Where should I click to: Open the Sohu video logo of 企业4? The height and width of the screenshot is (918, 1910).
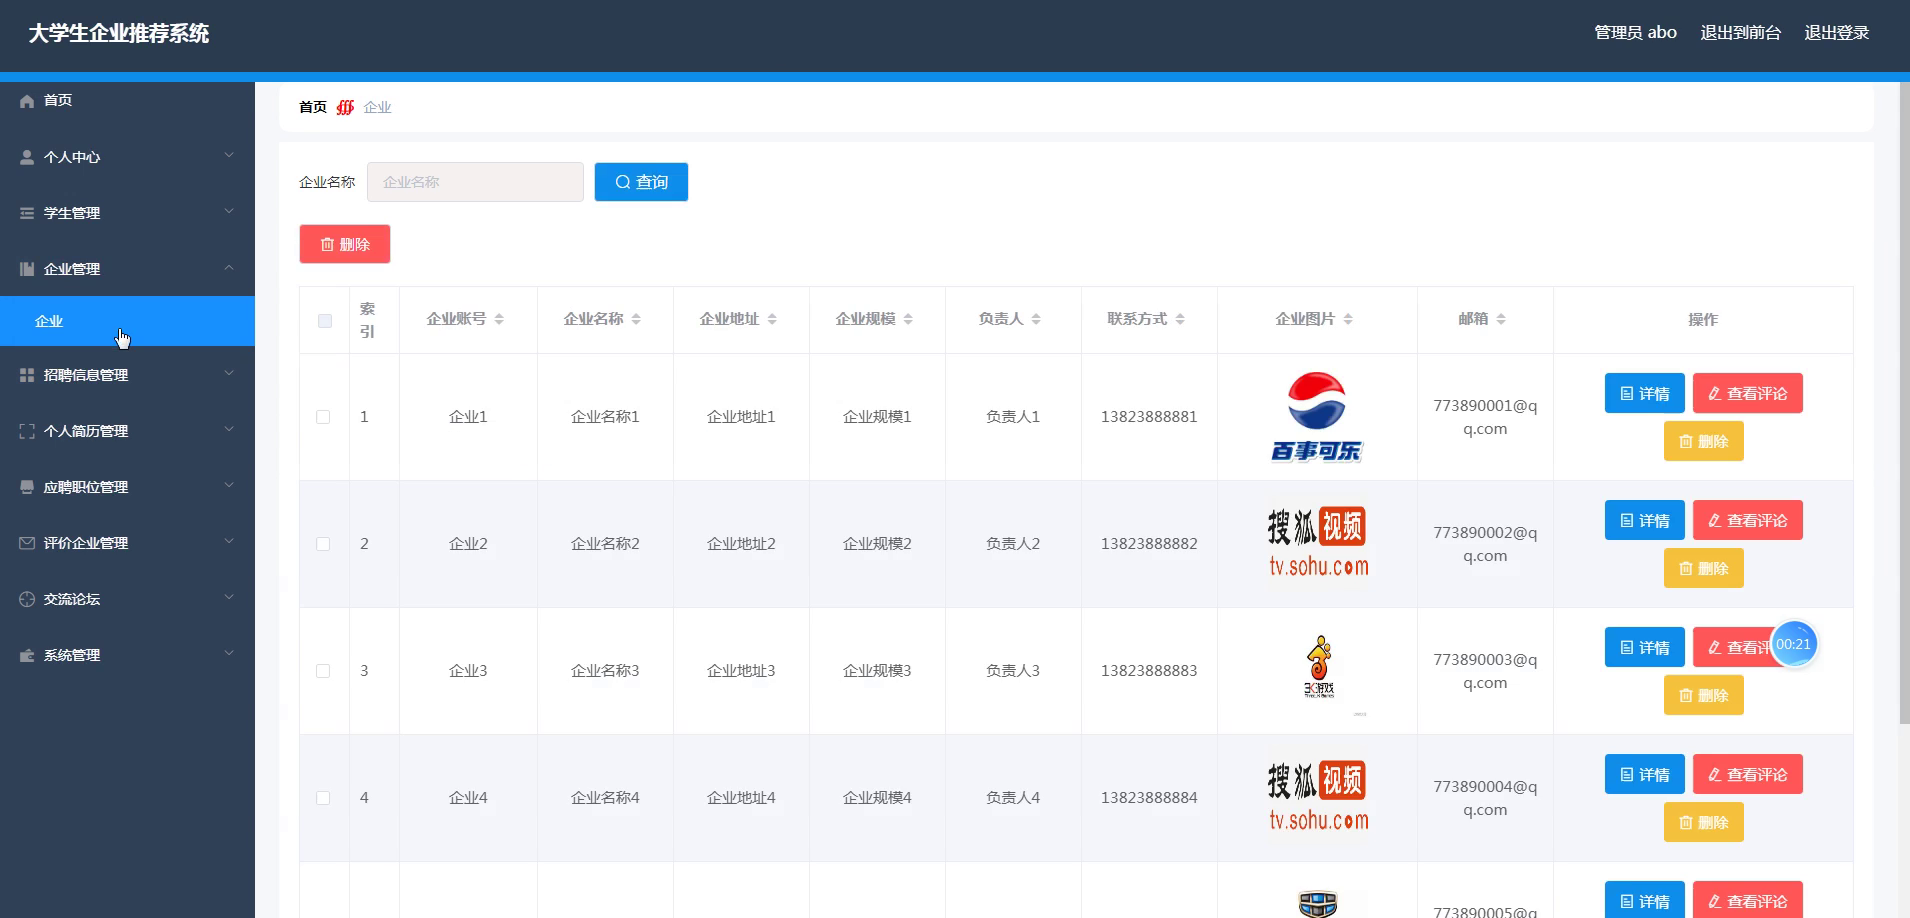click(1317, 798)
